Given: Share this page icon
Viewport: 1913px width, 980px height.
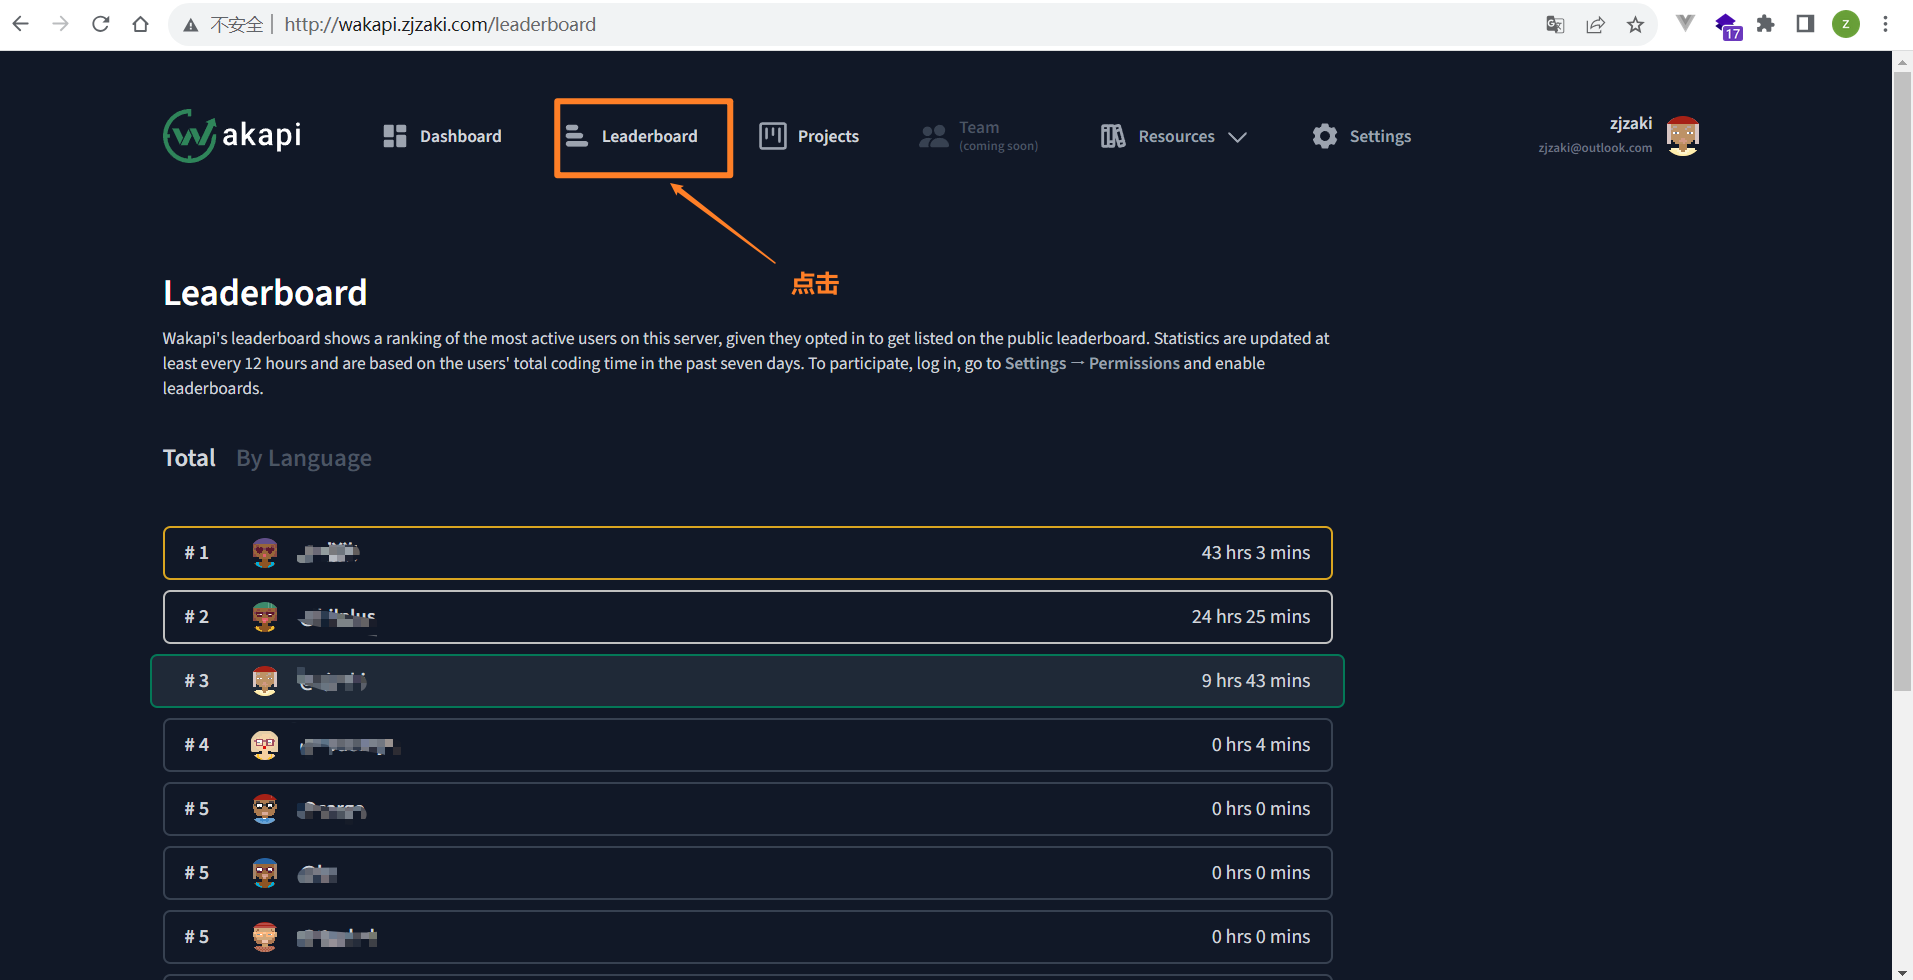Looking at the screenshot, I should 1595,25.
